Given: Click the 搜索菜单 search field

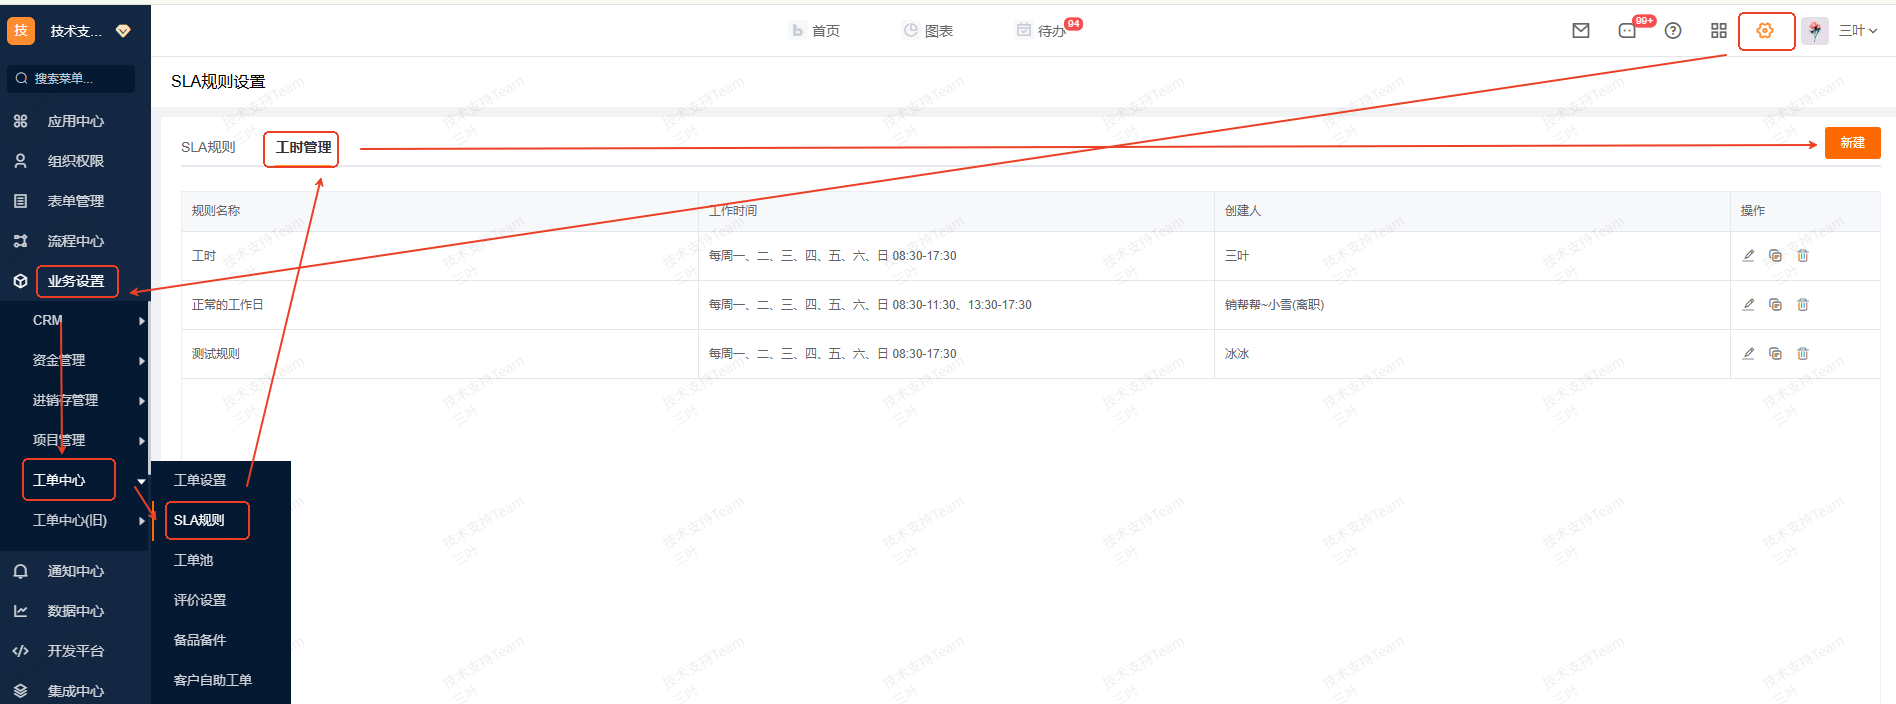Looking at the screenshot, I should point(72,79).
